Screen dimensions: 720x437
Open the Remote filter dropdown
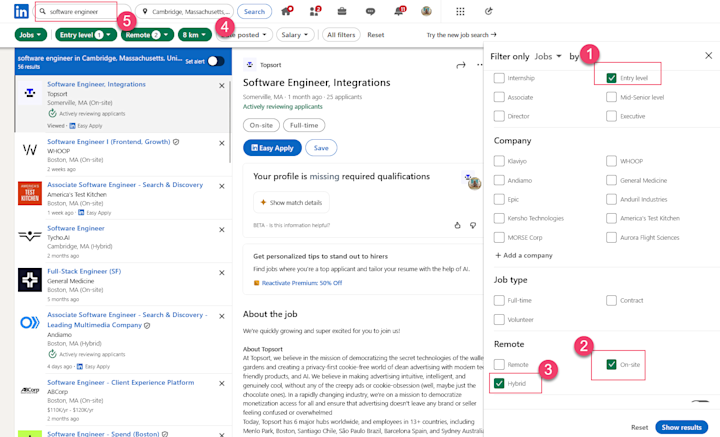(x=147, y=35)
